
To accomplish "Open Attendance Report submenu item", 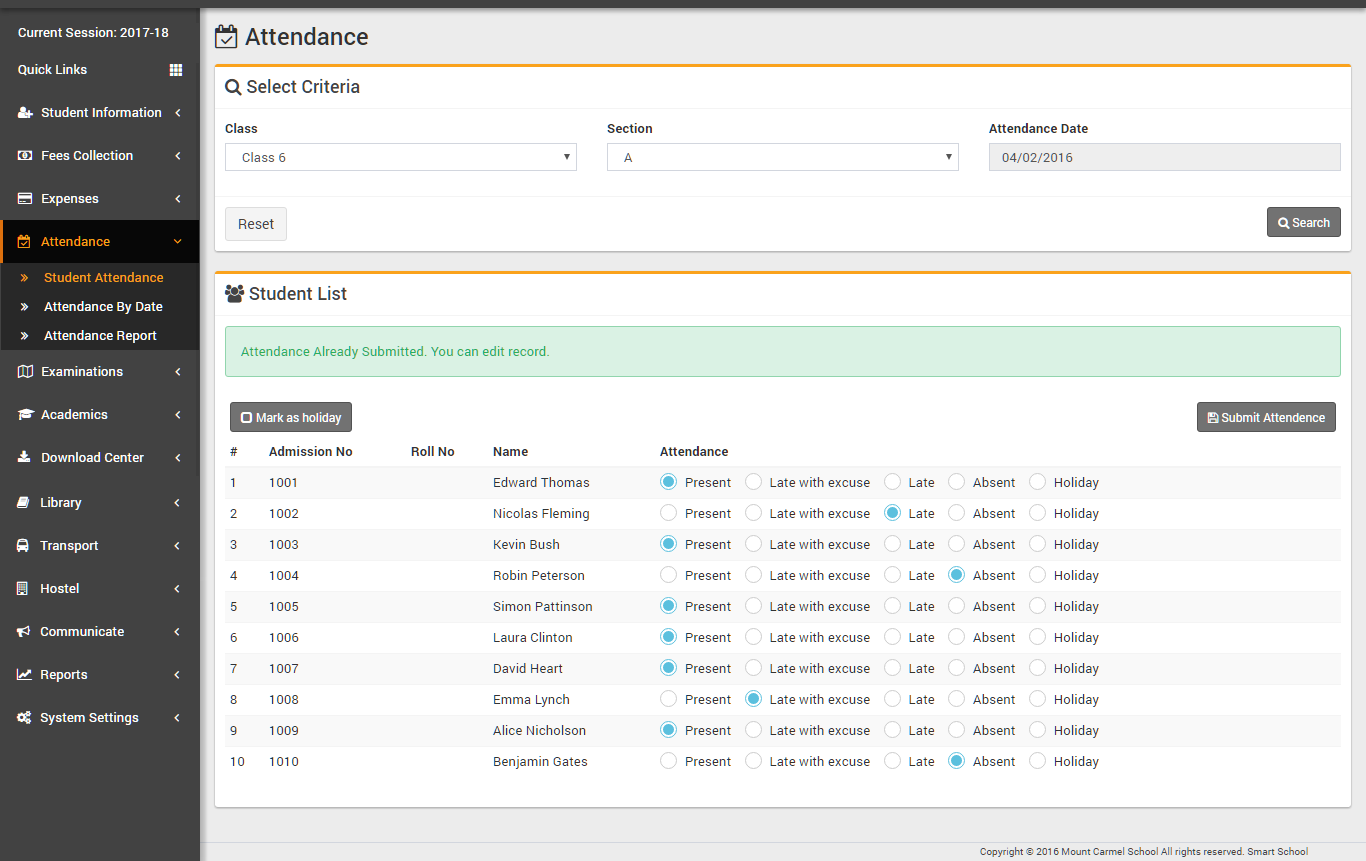I will pyautogui.click(x=100, y=336).
